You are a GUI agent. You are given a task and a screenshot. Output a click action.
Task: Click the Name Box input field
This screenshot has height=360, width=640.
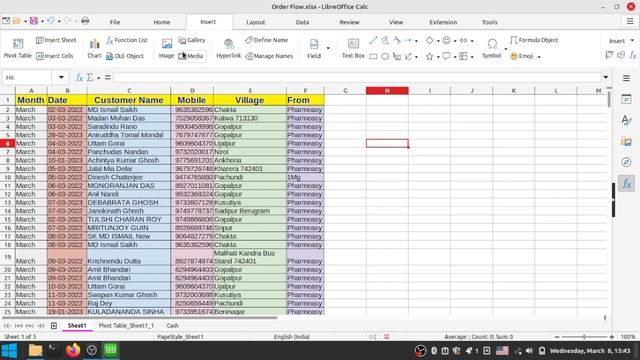click(x=27, y=77)
